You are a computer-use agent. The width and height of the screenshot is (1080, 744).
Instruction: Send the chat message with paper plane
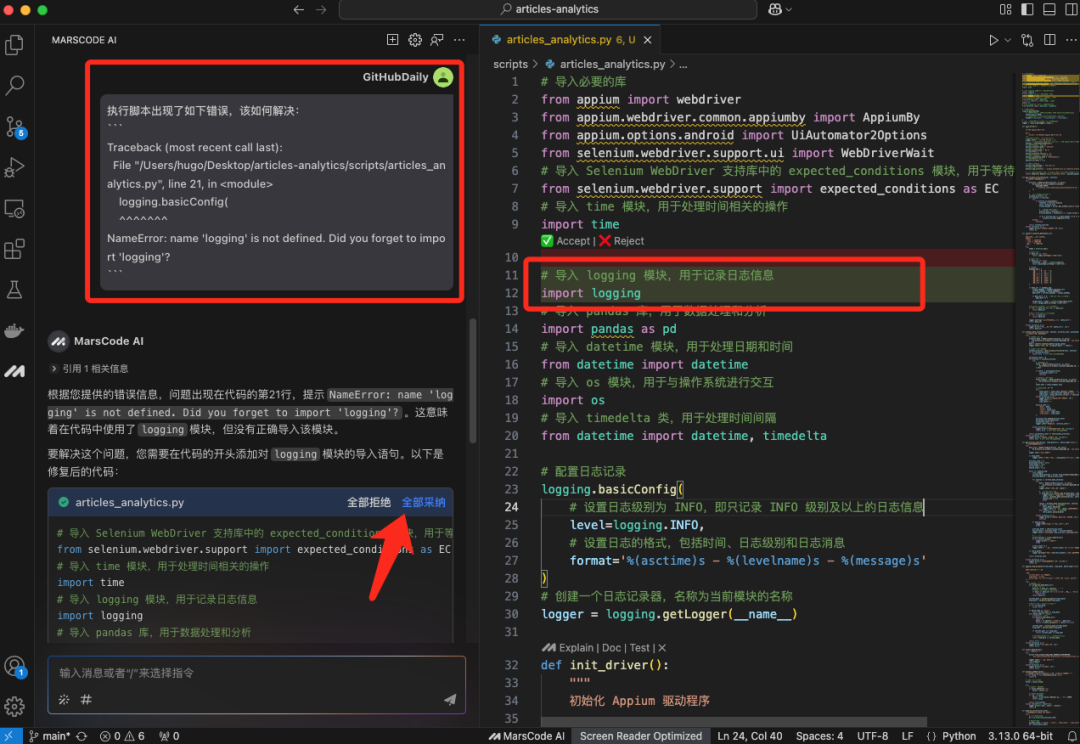point(450,700)
